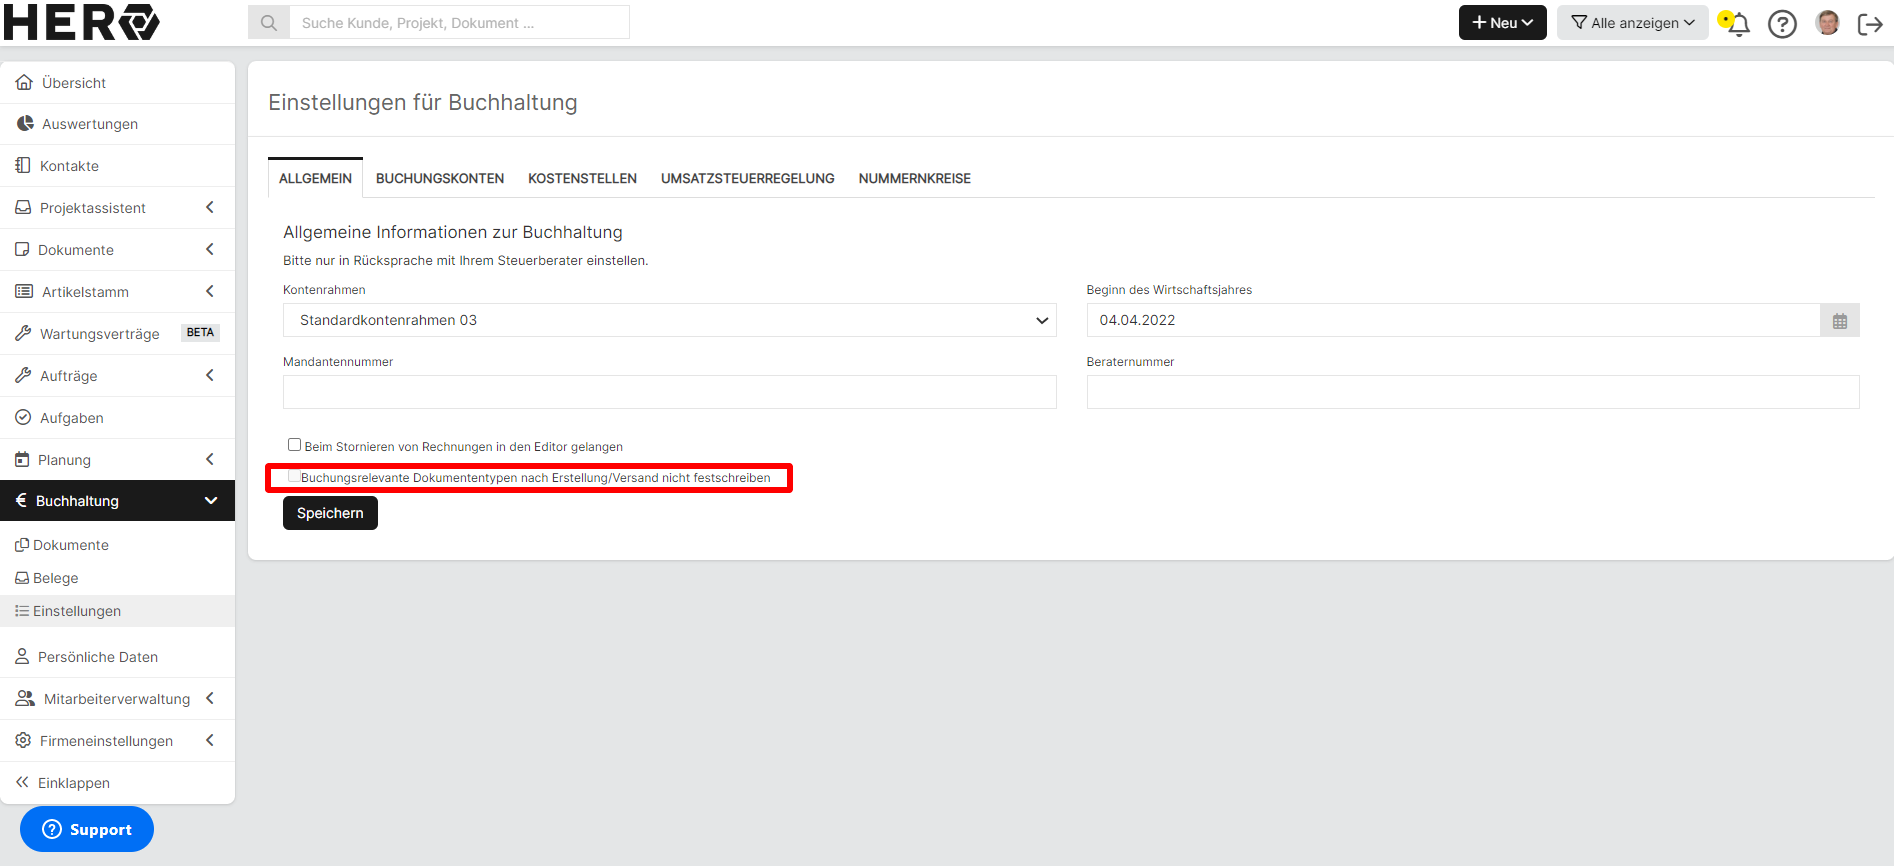Expand the Artikelstamm submenu chevron

click(210, 291)
